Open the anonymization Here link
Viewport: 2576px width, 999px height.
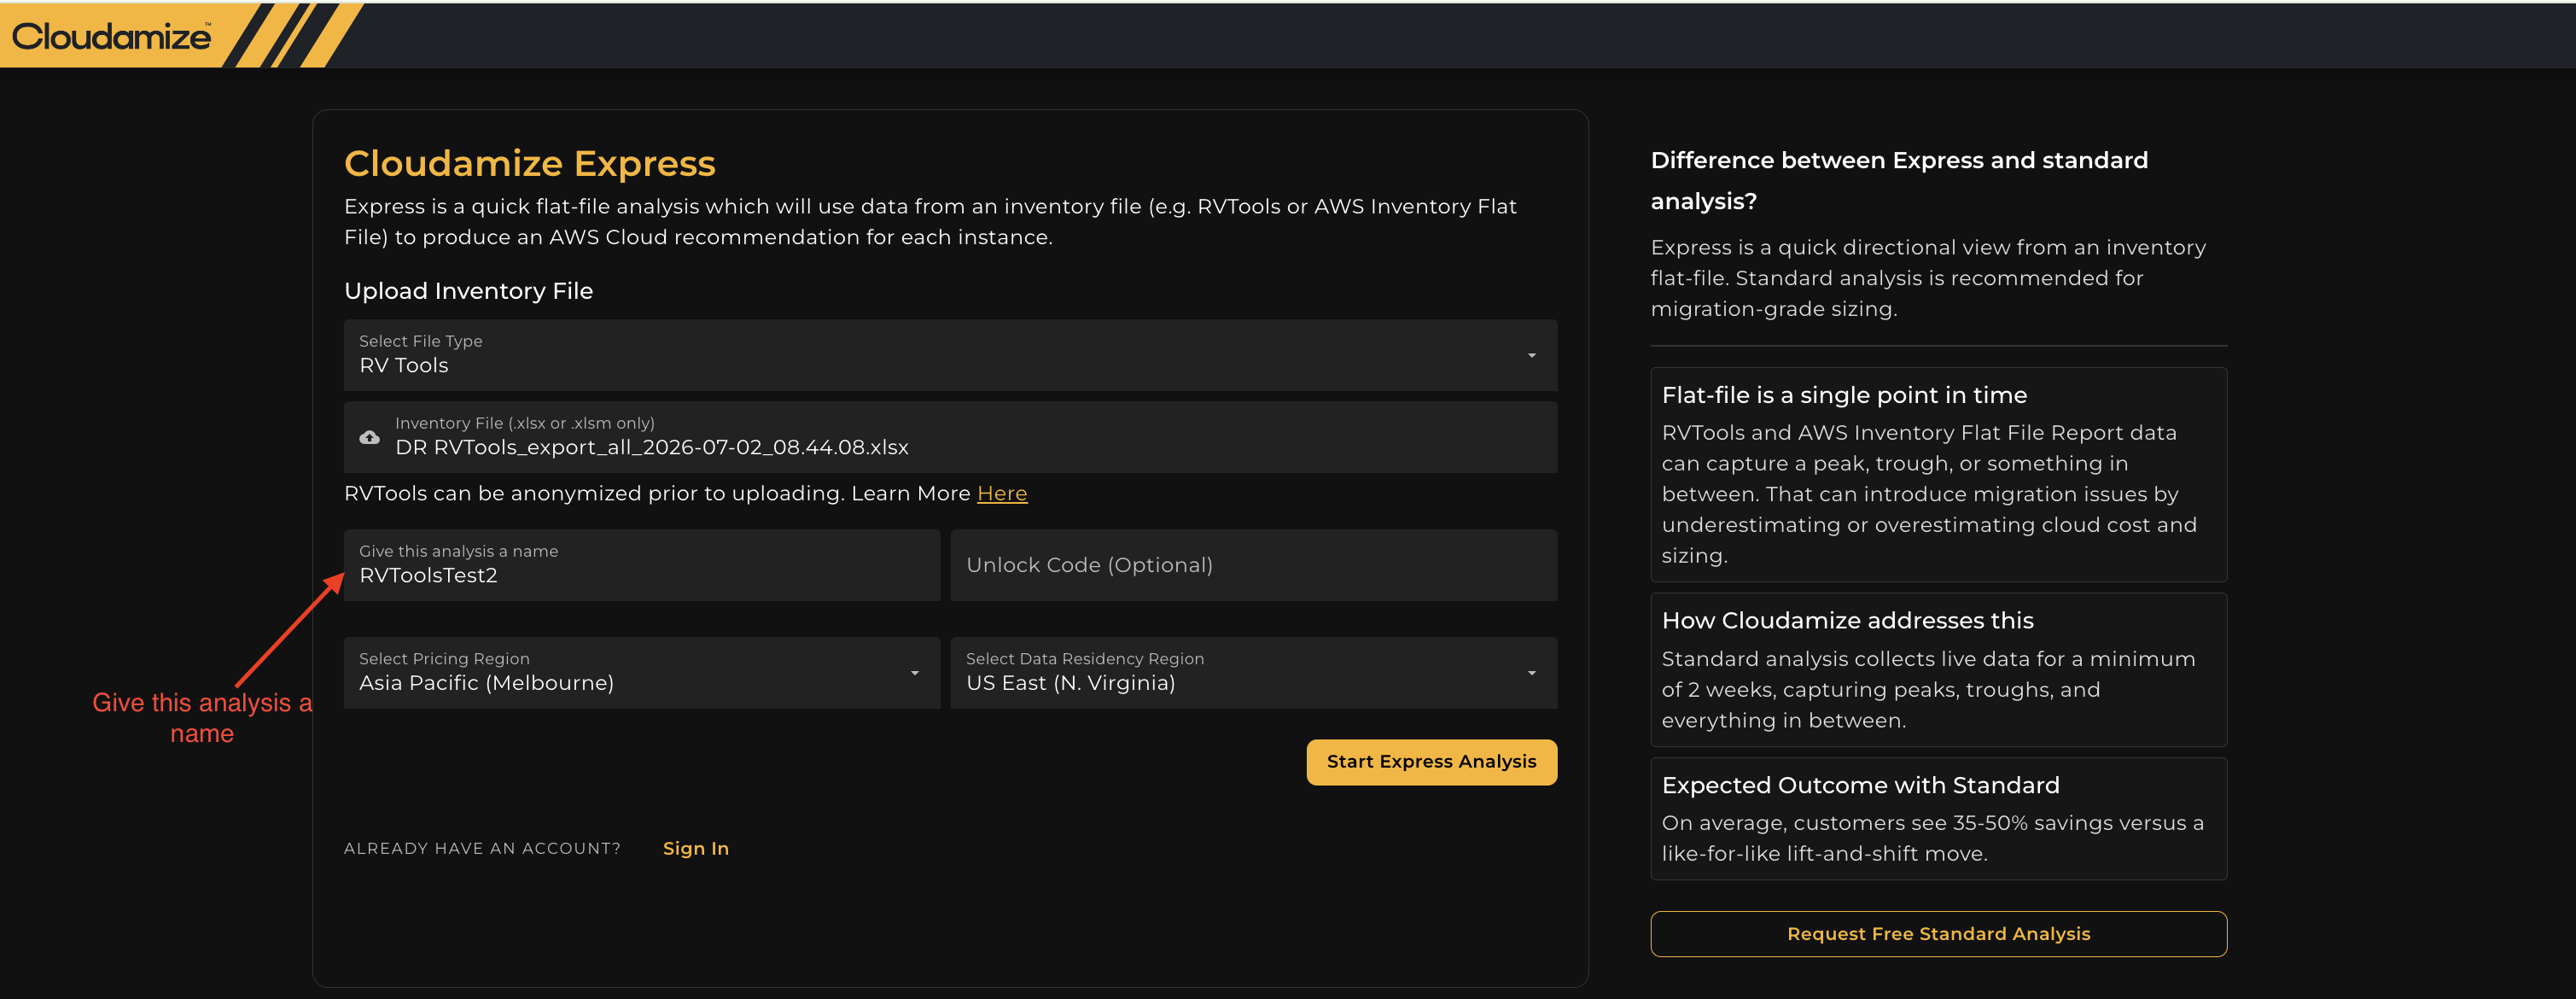click(1002, 494)
